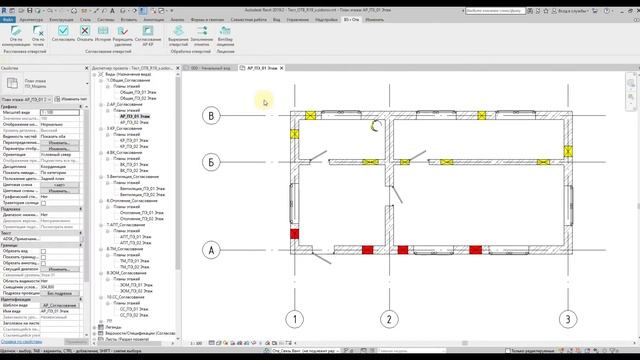Select the yellow opening at top-left on axis В
Viewport: 640px width, 360px height.
click(310, 116)
